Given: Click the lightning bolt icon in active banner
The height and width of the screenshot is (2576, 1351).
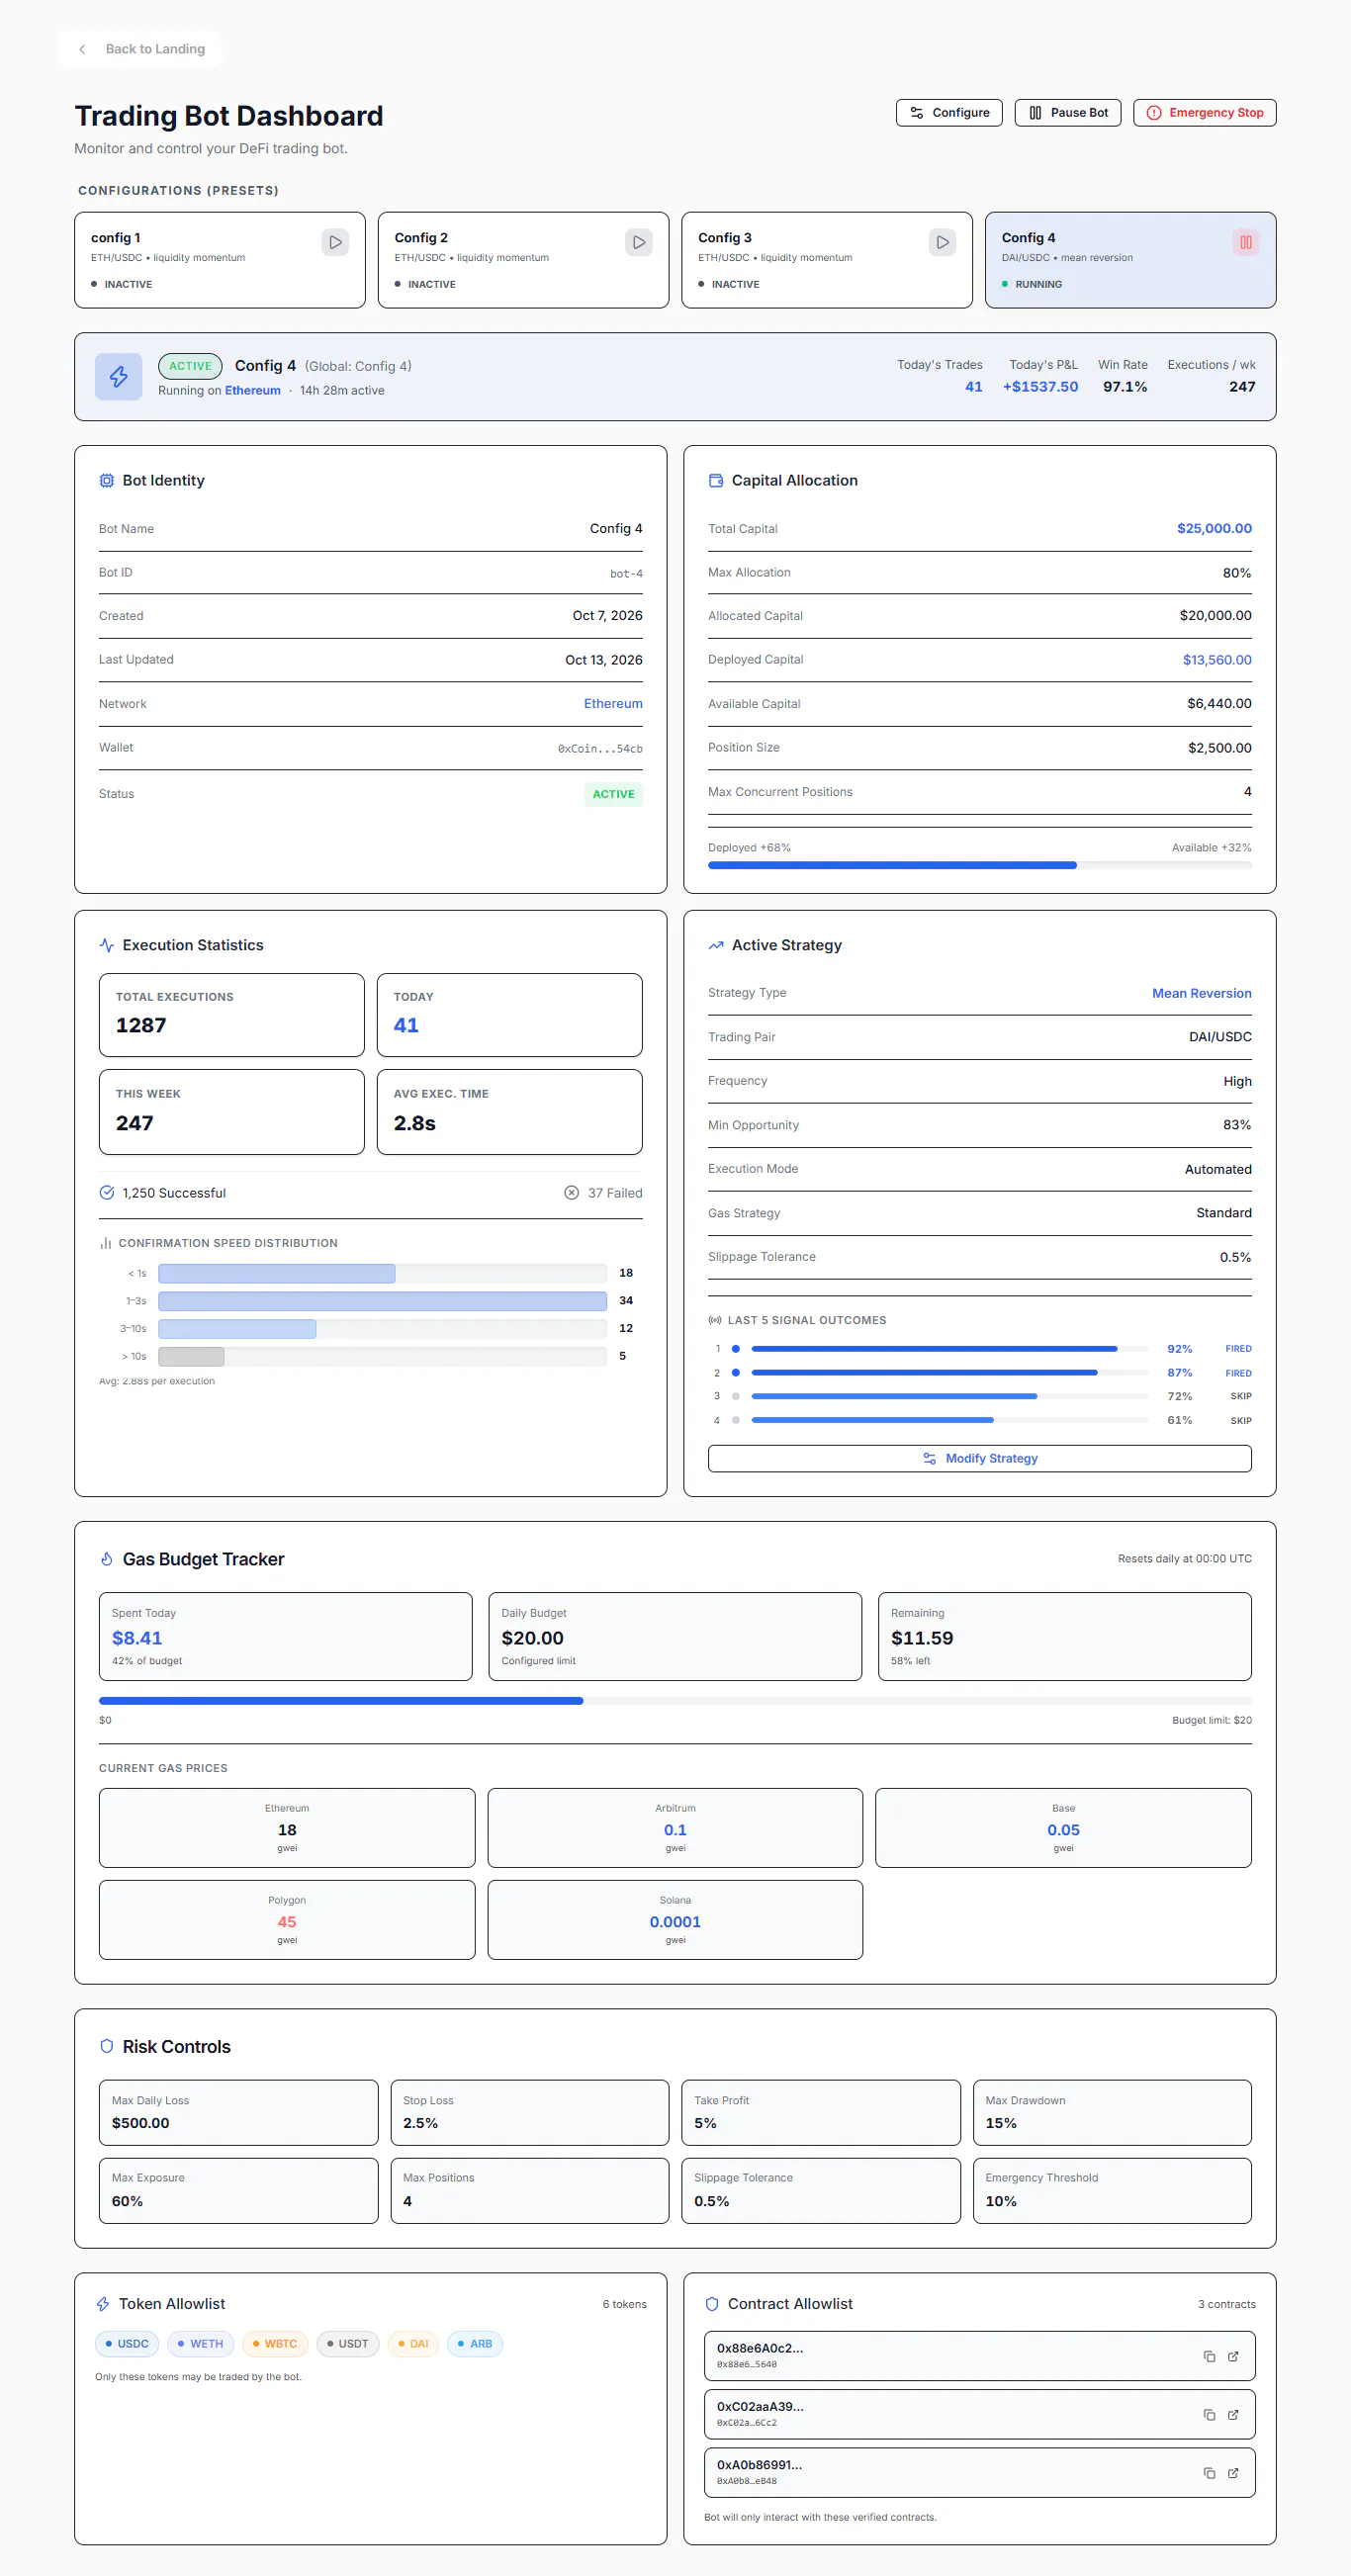Looking at the screenshot, I should 119,377.
